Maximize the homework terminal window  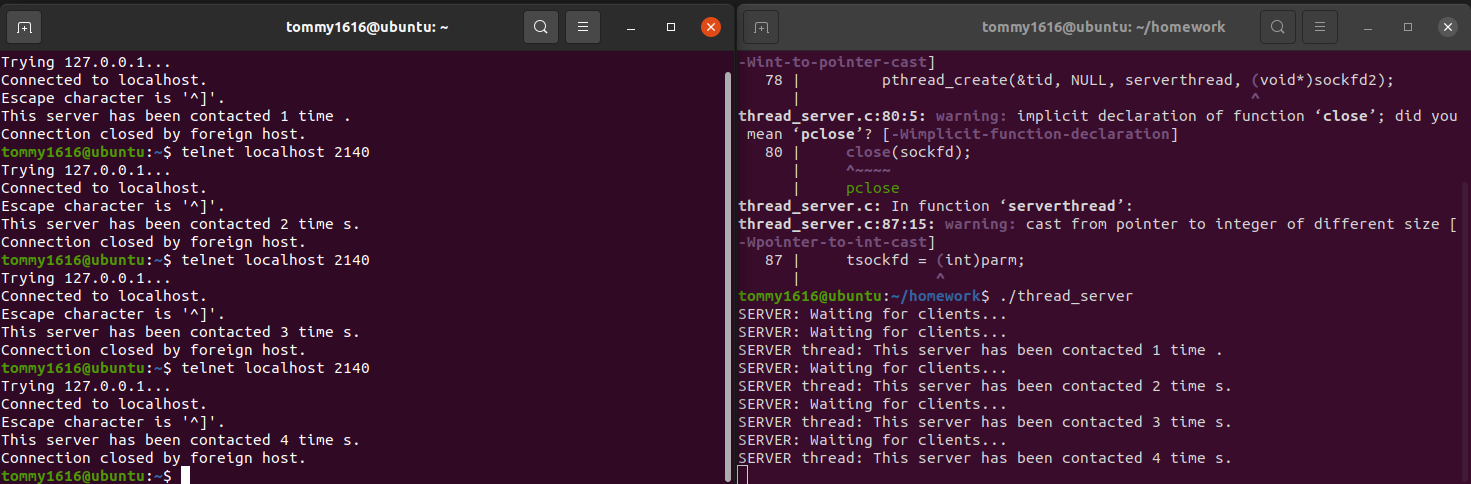tap(1408, 27)
